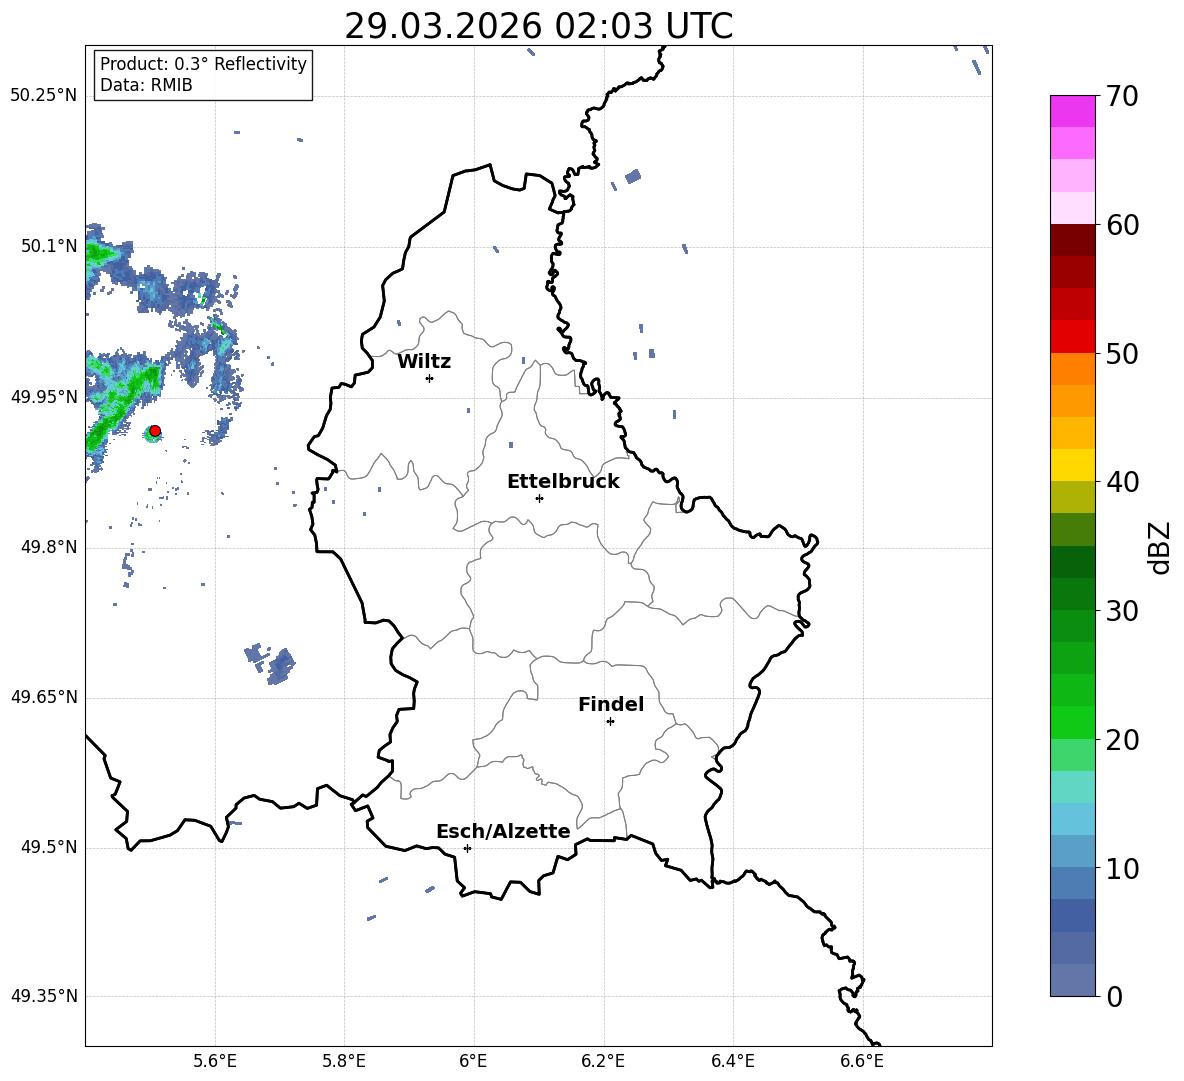
Task: Click the 40 tick on colorbar
Action: click(x=1122, y=482)
